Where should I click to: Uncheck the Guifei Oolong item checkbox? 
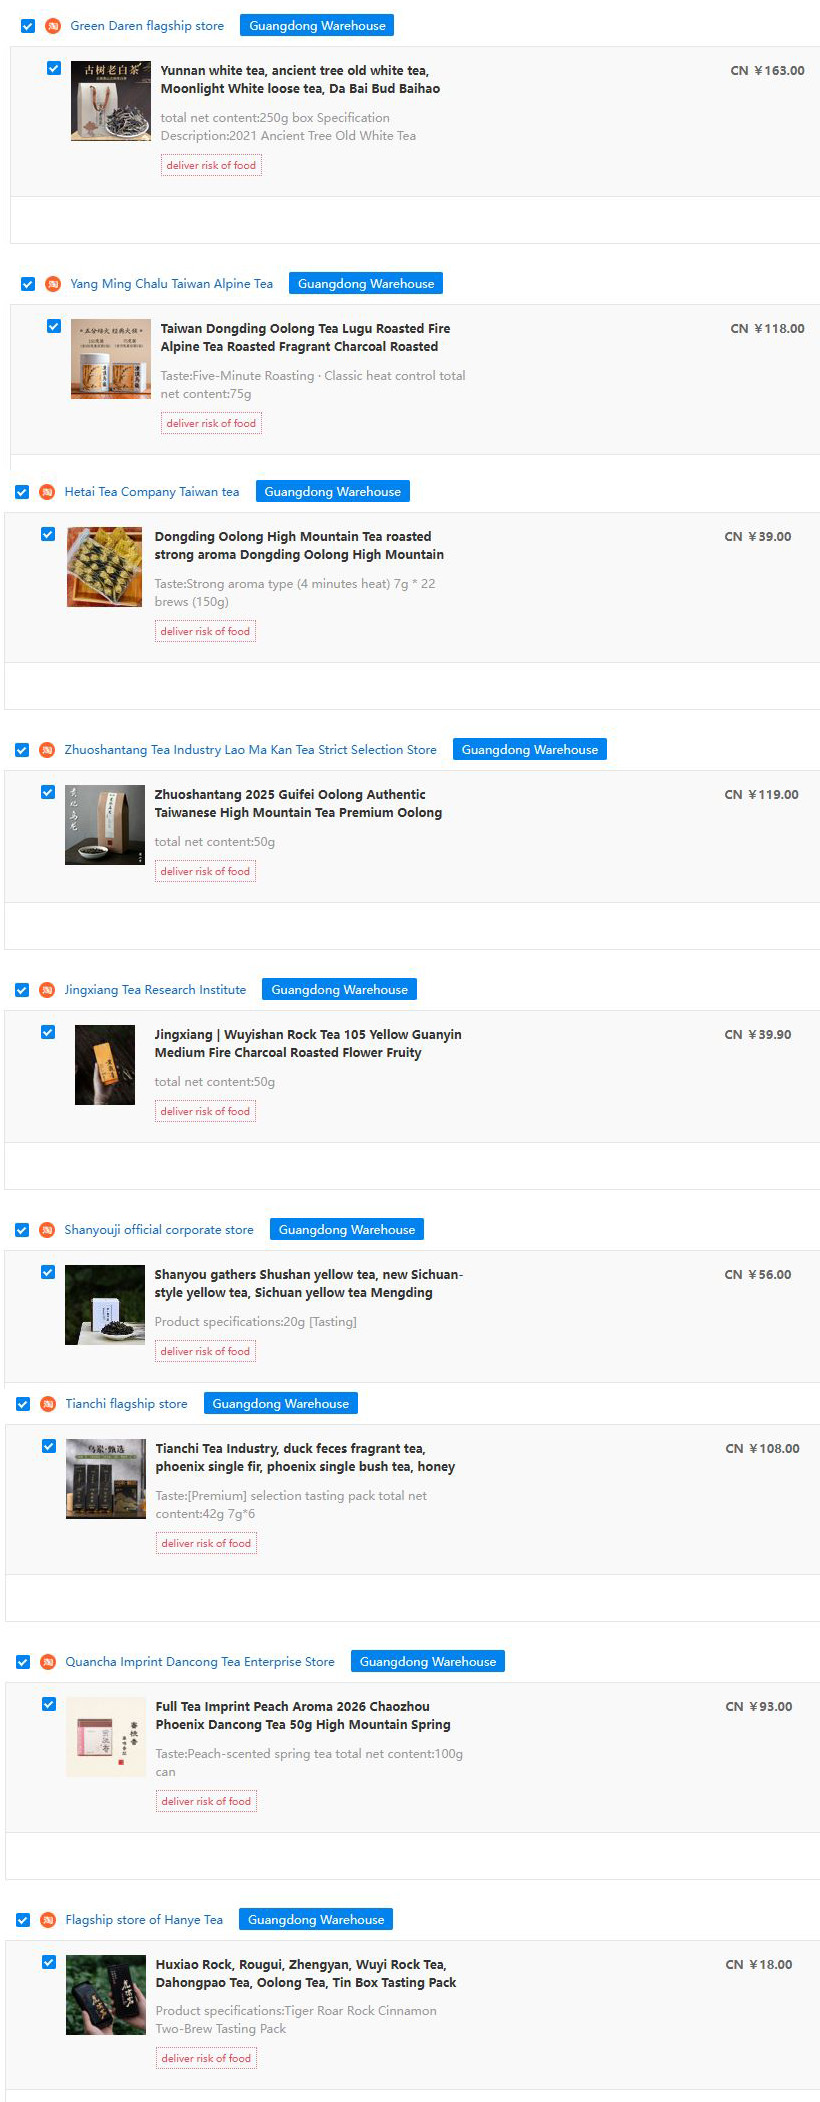[48, 793]
